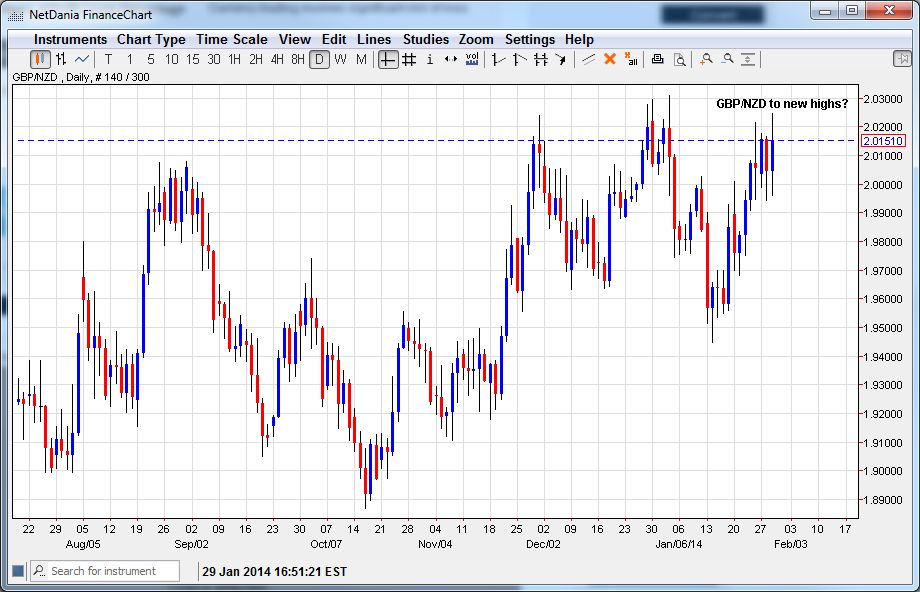Select the arrow drawing tool icon
920x592 pixels.
point(561,59)
